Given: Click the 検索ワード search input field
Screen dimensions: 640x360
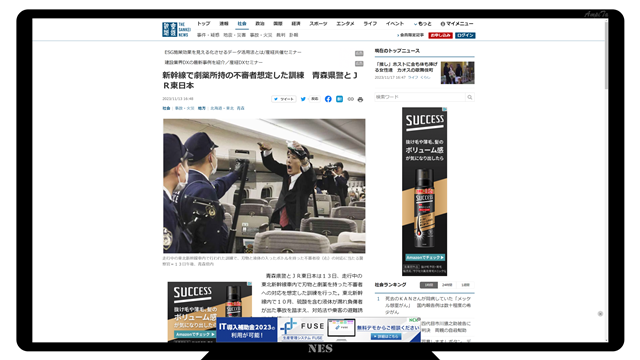Looking at the screenshot, I should [x=420, y=97].
